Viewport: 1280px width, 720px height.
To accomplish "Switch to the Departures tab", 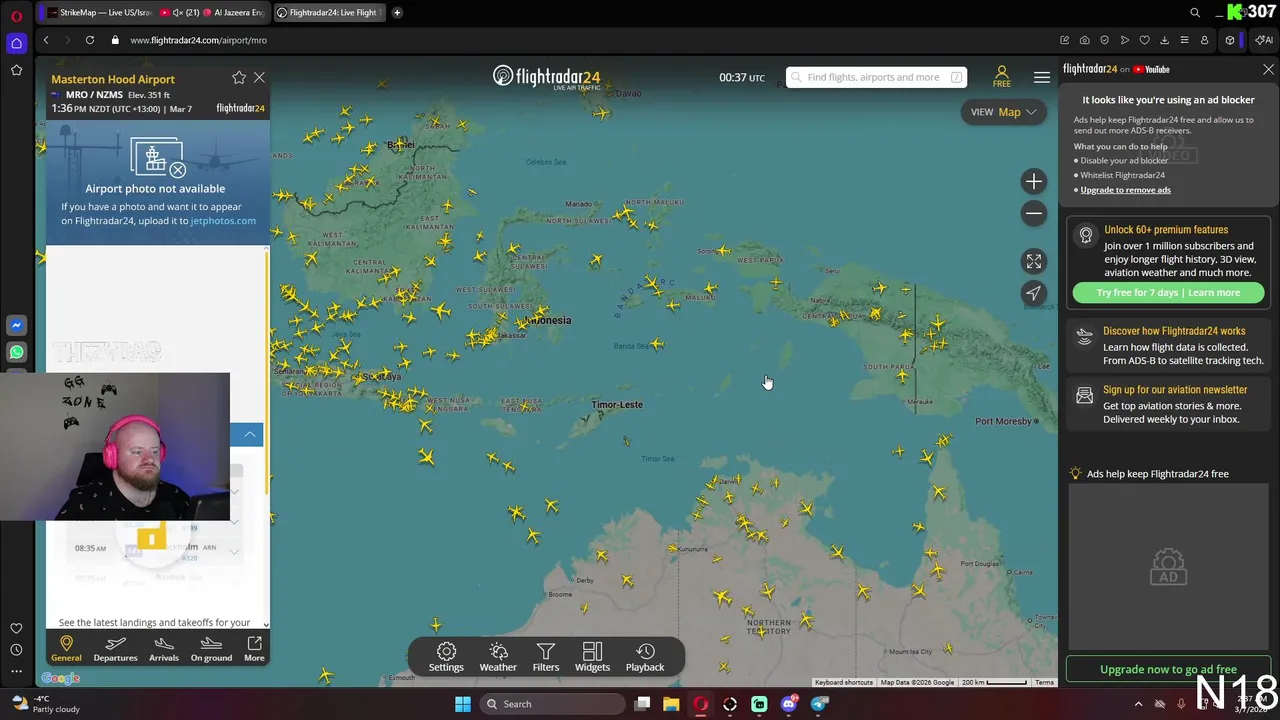I will pyautogui.click(x=115, y=648).
